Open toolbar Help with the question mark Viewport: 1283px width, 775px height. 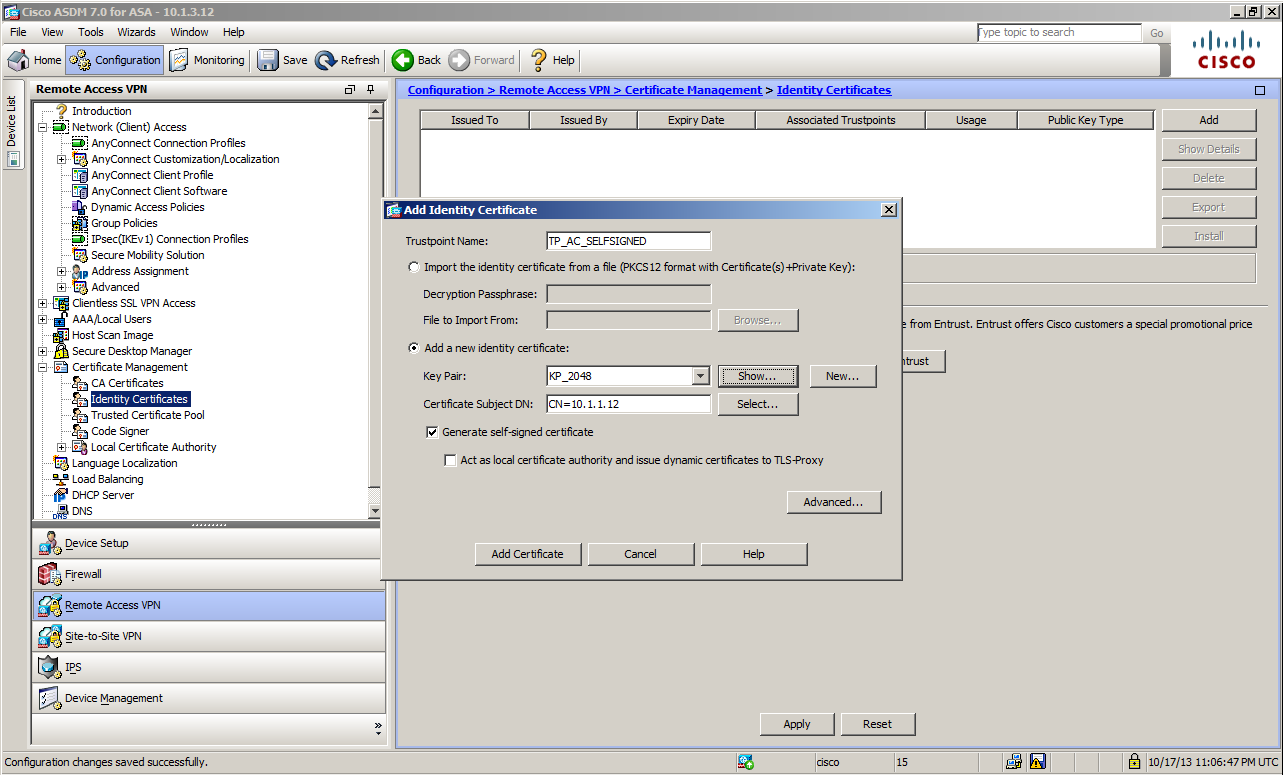tap(553, 60)
